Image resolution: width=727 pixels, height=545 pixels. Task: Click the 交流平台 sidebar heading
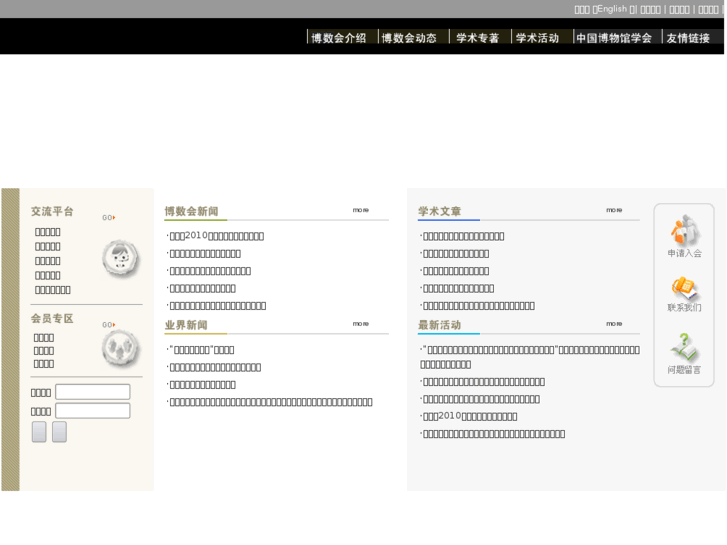pyautogui.click(x=52, y=212)
